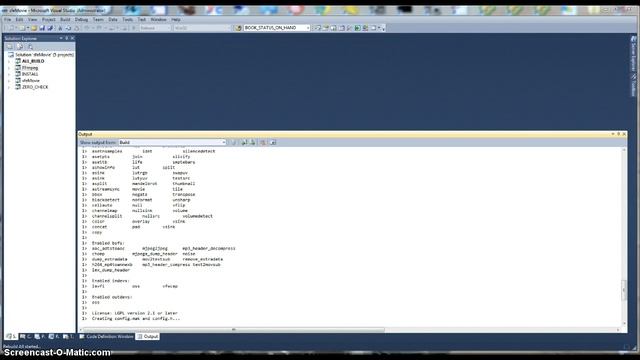Close the Solution Explorer panel
Screen dimensions: 640x360
tap(73, 38)
